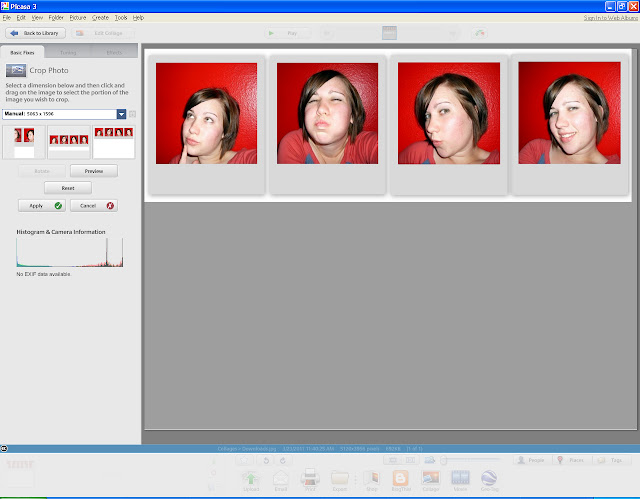Click the BlogThis! Blogger icon
Image resolution: width=640 pixels, height=499 pixels.
pyautogui.click(x=401, y=480)
